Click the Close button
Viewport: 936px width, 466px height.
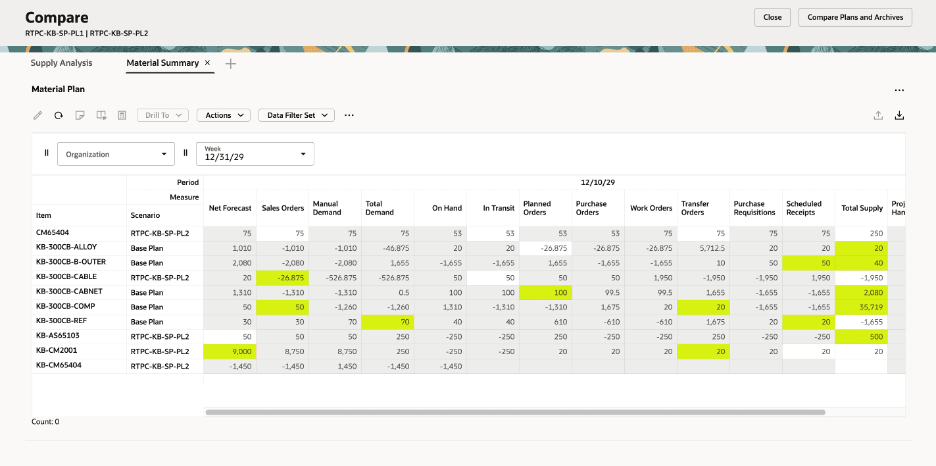click(772, 17)
